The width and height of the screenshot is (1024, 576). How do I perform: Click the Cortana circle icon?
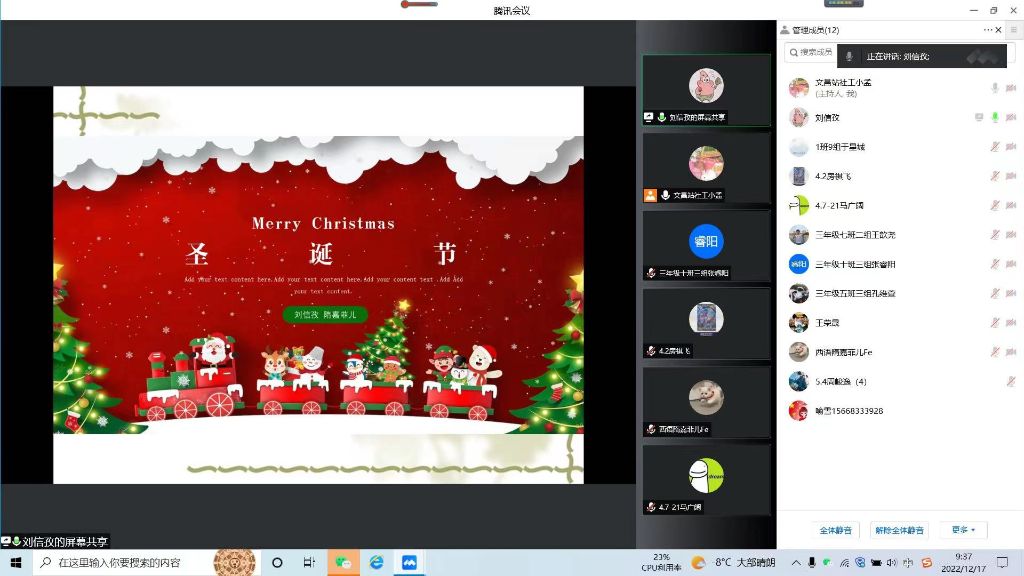277,563
